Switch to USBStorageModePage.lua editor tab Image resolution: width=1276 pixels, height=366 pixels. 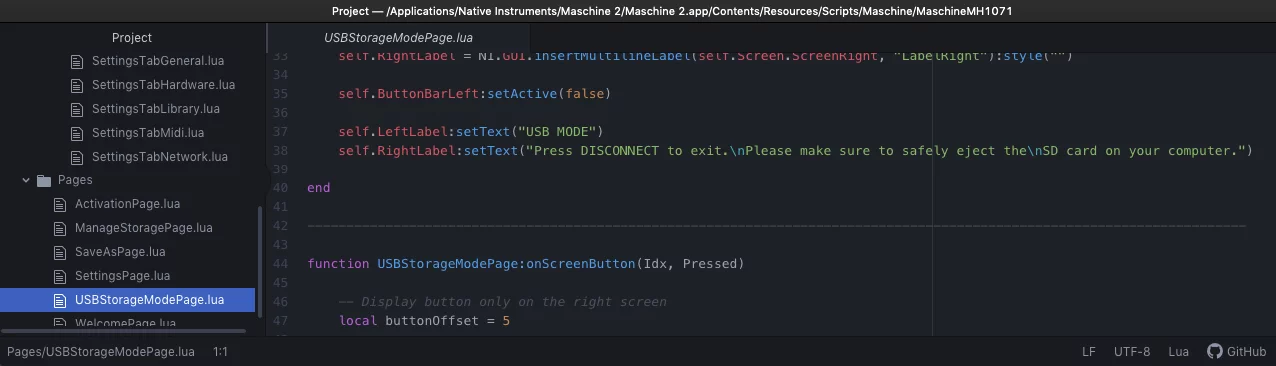coord(398,38)
